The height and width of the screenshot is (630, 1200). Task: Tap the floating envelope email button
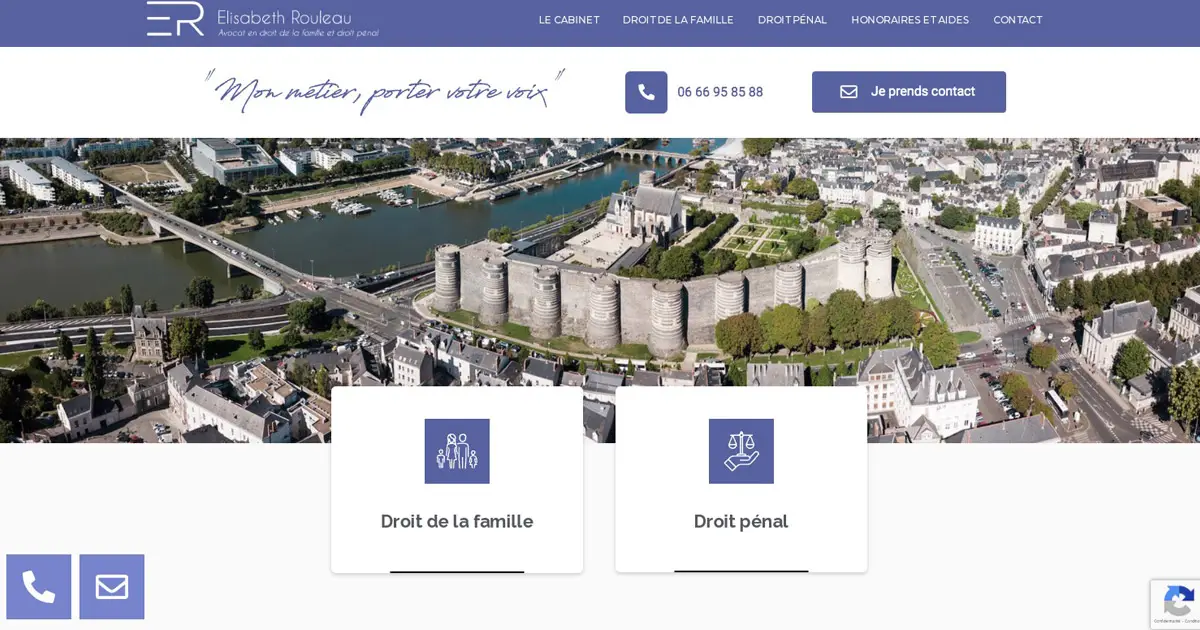[112, 587]
